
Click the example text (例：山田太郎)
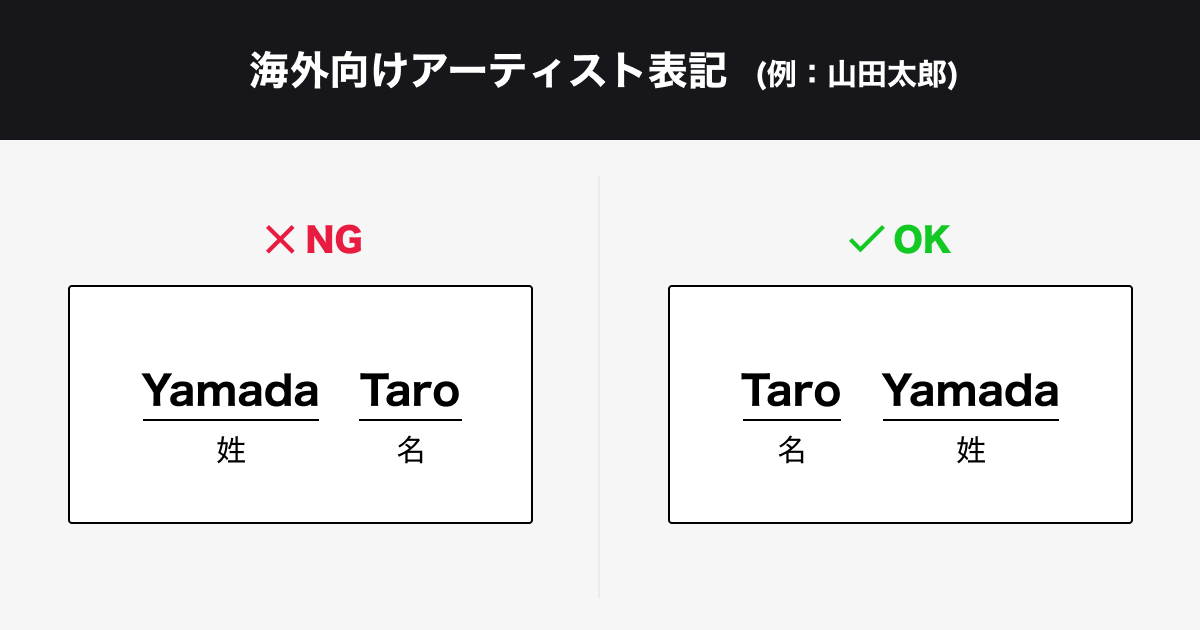(857, 76)
